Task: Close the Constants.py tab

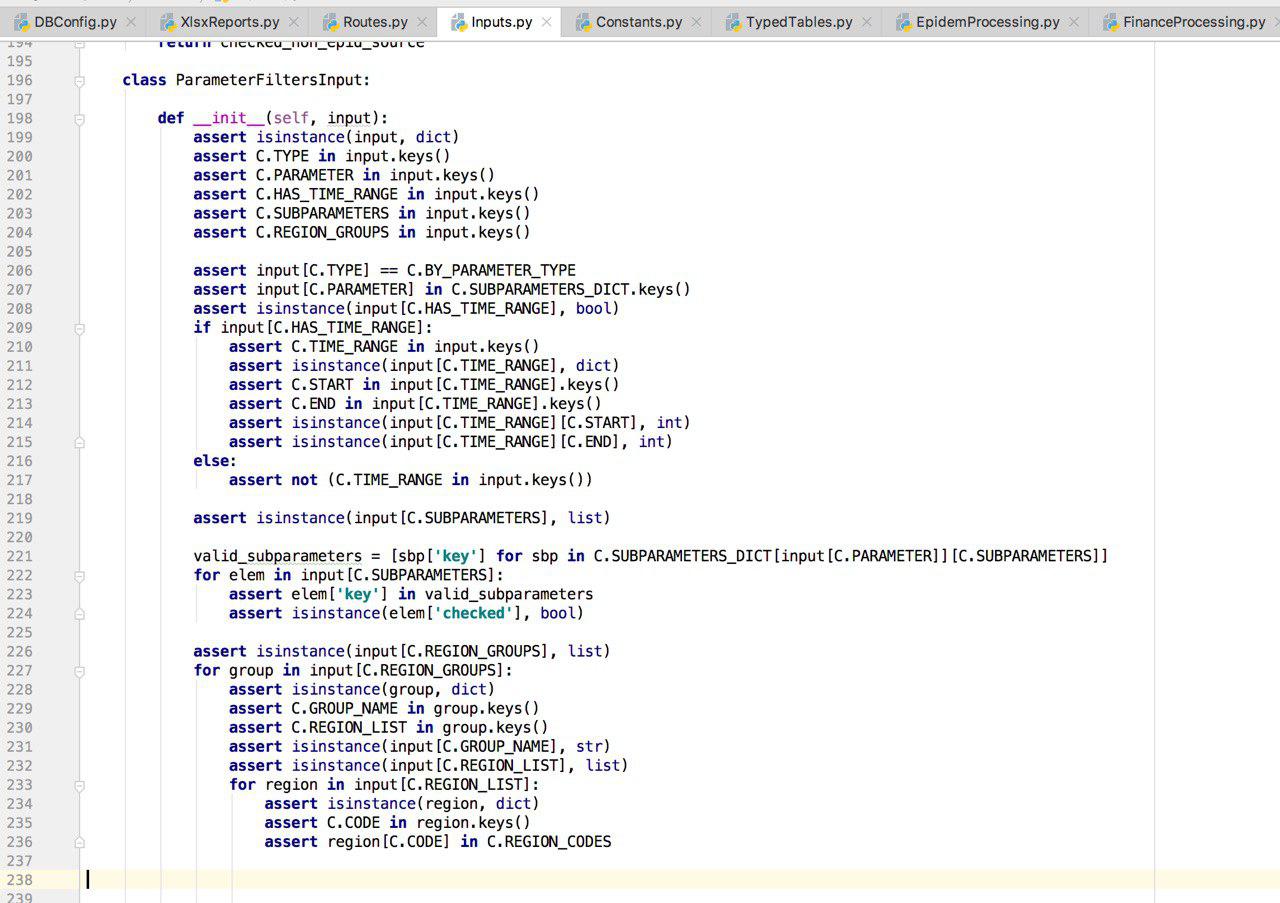Action: click(x=697, y=21)
